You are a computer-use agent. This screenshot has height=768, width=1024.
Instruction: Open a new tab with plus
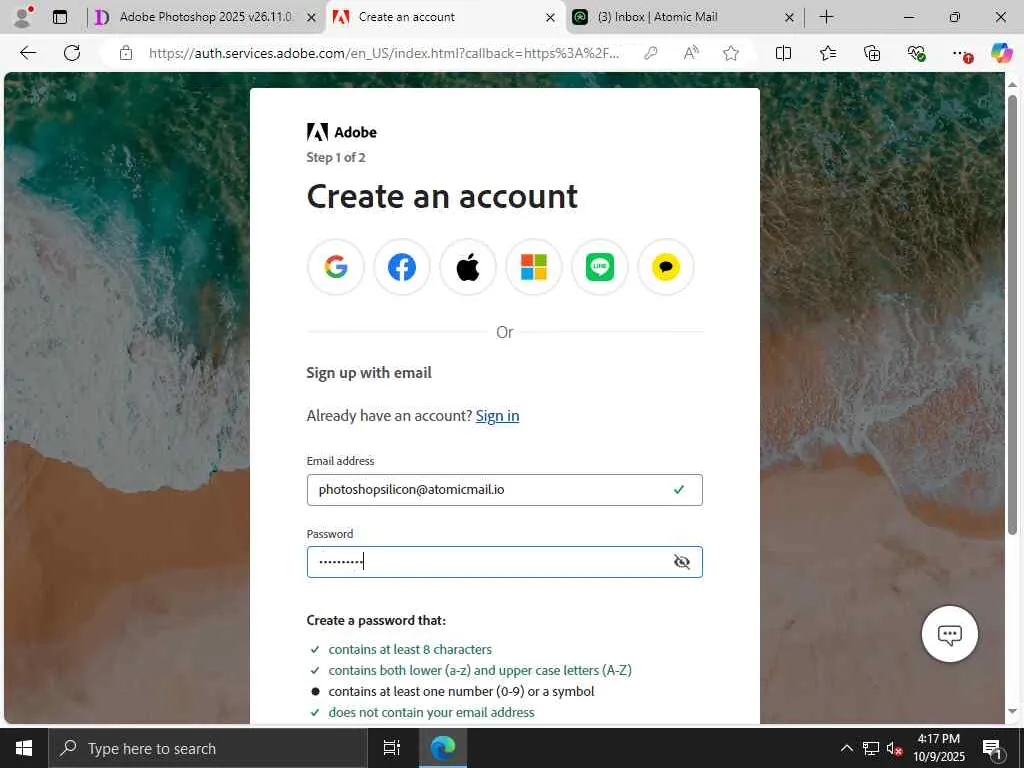[x=826, y=17]
